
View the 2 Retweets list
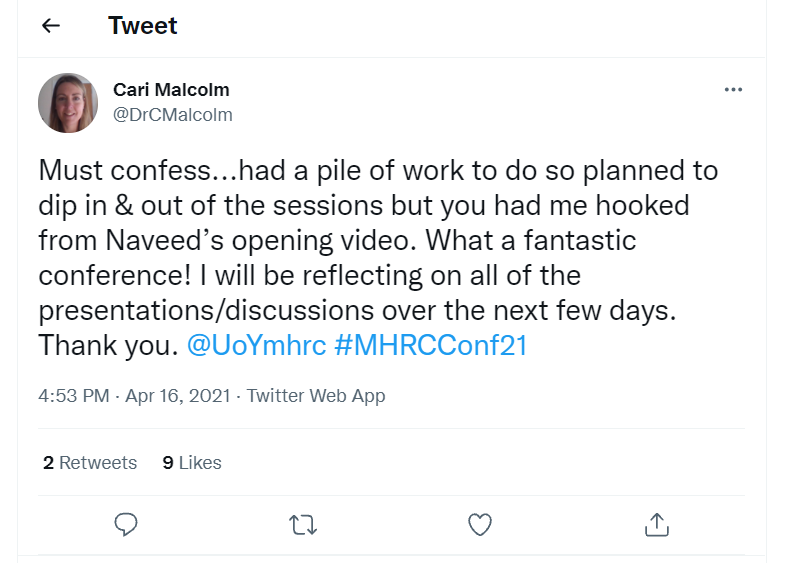pos(90,462)
